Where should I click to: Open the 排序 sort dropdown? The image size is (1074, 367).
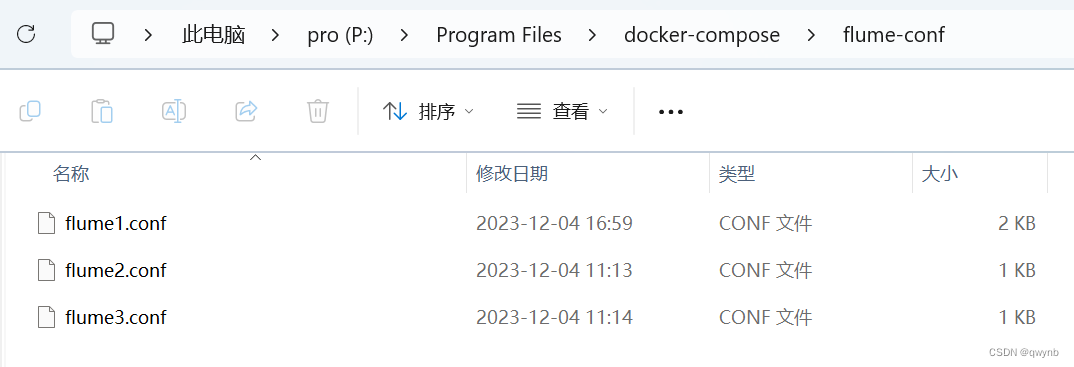(x=428, y=111)
